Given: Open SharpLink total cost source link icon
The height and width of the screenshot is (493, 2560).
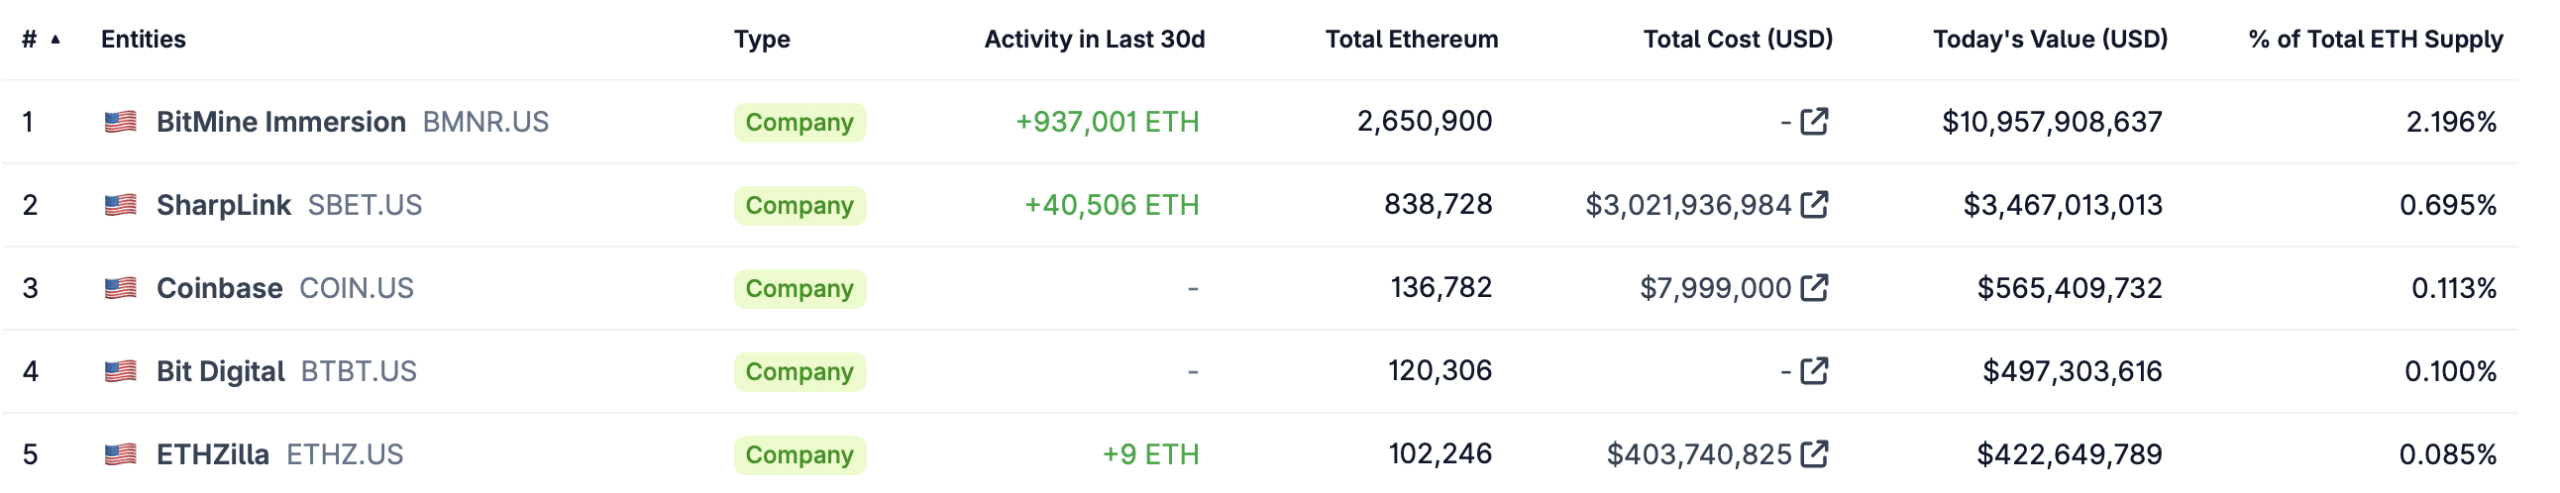Looking at the screenshot, I should [x=1813, y=205].
